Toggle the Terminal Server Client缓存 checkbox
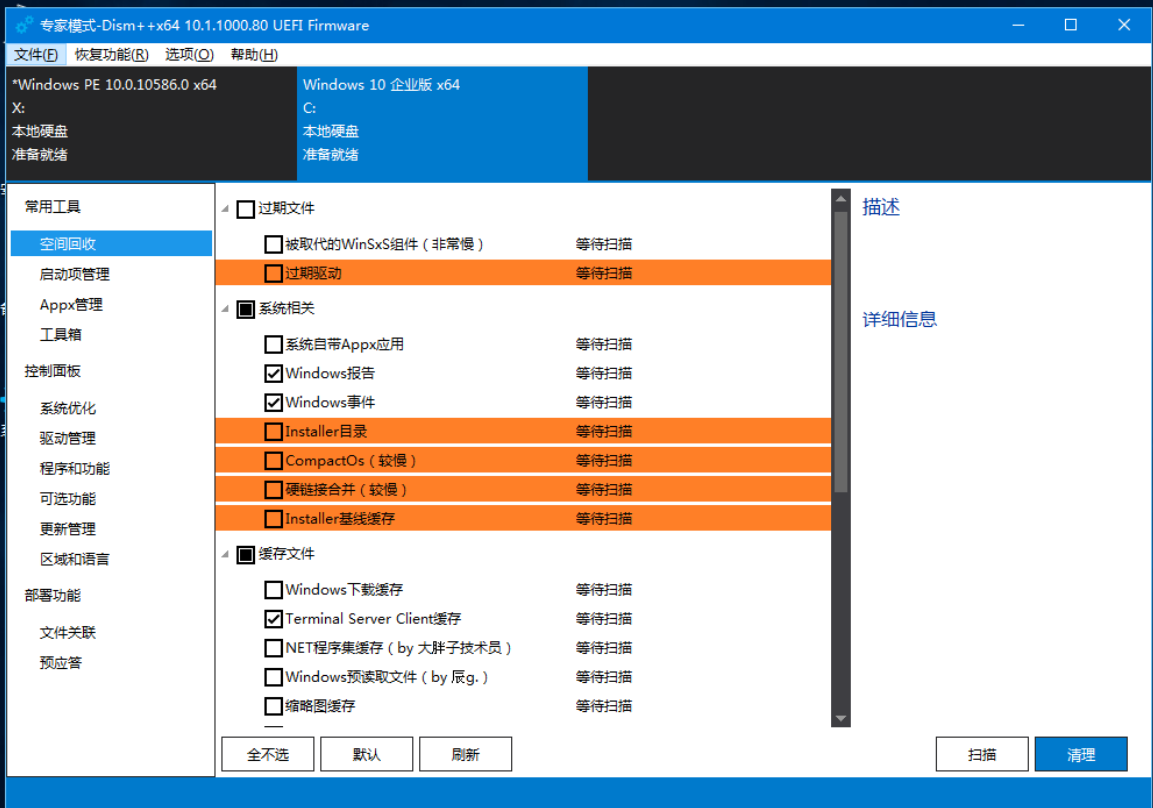 [x=273, y=619]
